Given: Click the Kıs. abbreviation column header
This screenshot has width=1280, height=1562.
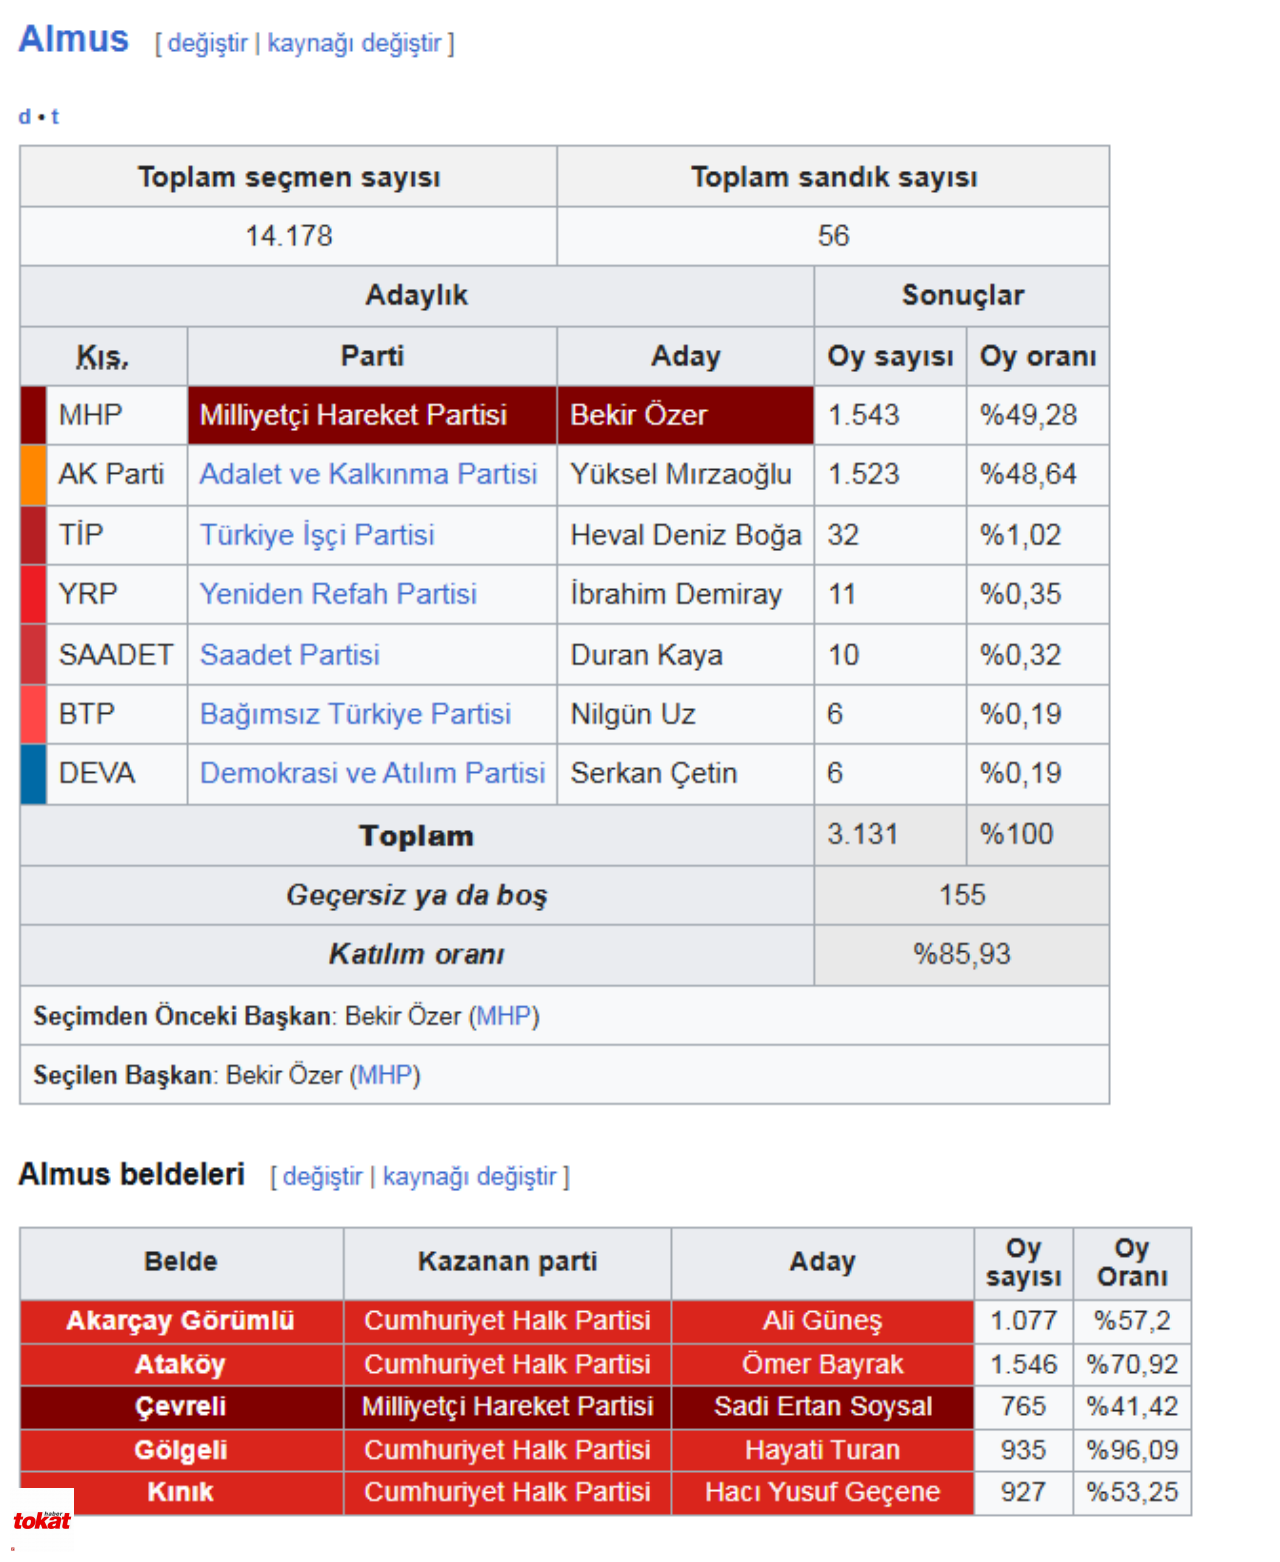Looking at the screenshot, I should (103, 357).
